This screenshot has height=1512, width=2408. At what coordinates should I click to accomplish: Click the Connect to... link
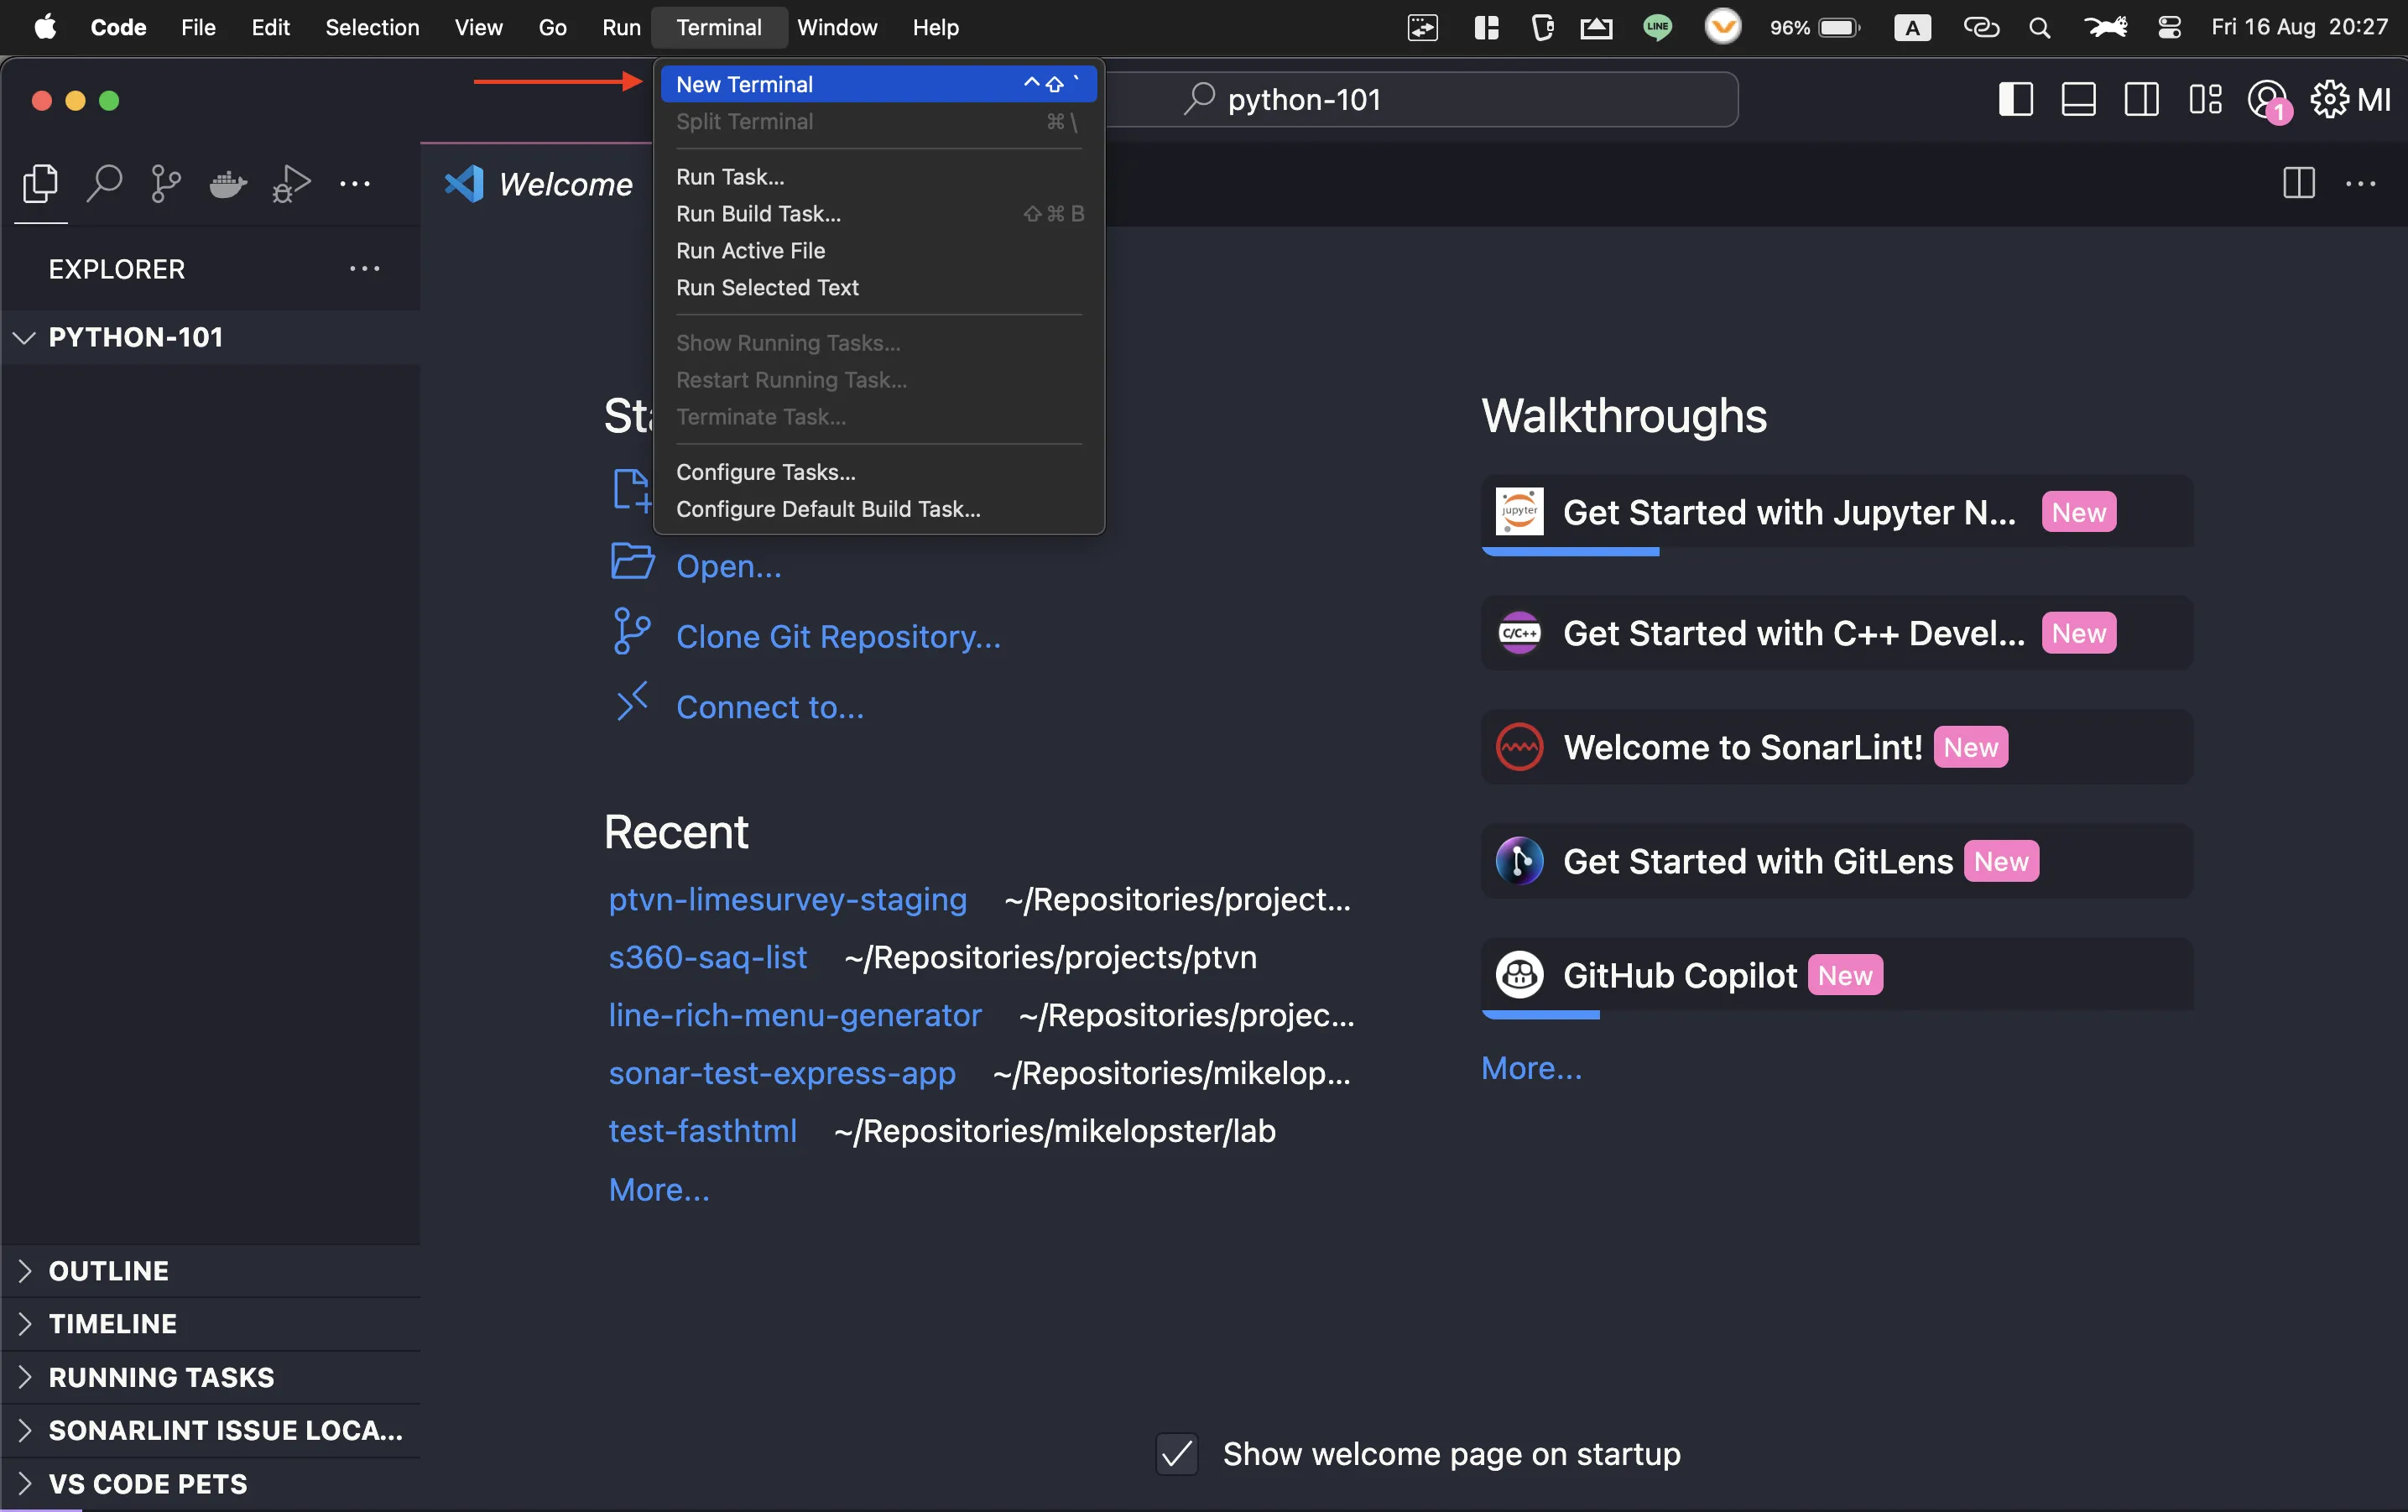point(770,707)
